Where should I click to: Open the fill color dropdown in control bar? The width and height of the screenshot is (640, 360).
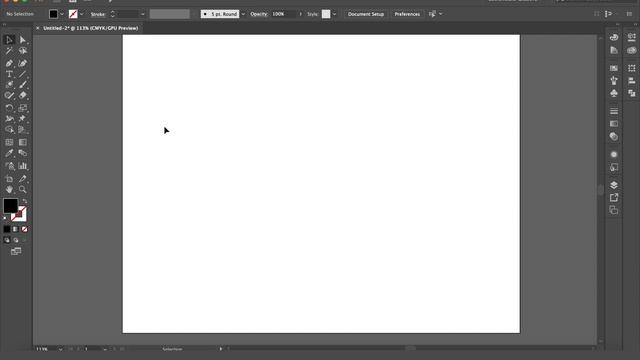(62, 14)
